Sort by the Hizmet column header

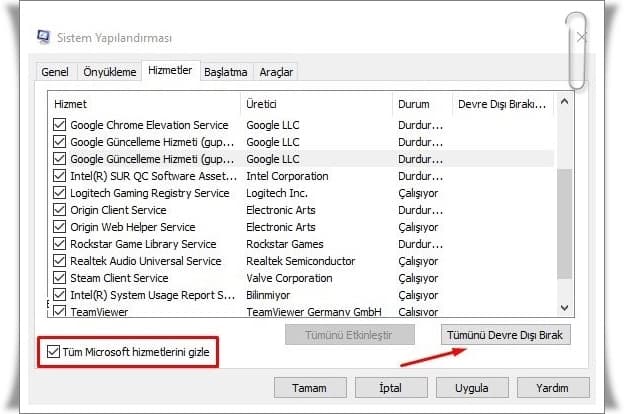tap(144, 104)
